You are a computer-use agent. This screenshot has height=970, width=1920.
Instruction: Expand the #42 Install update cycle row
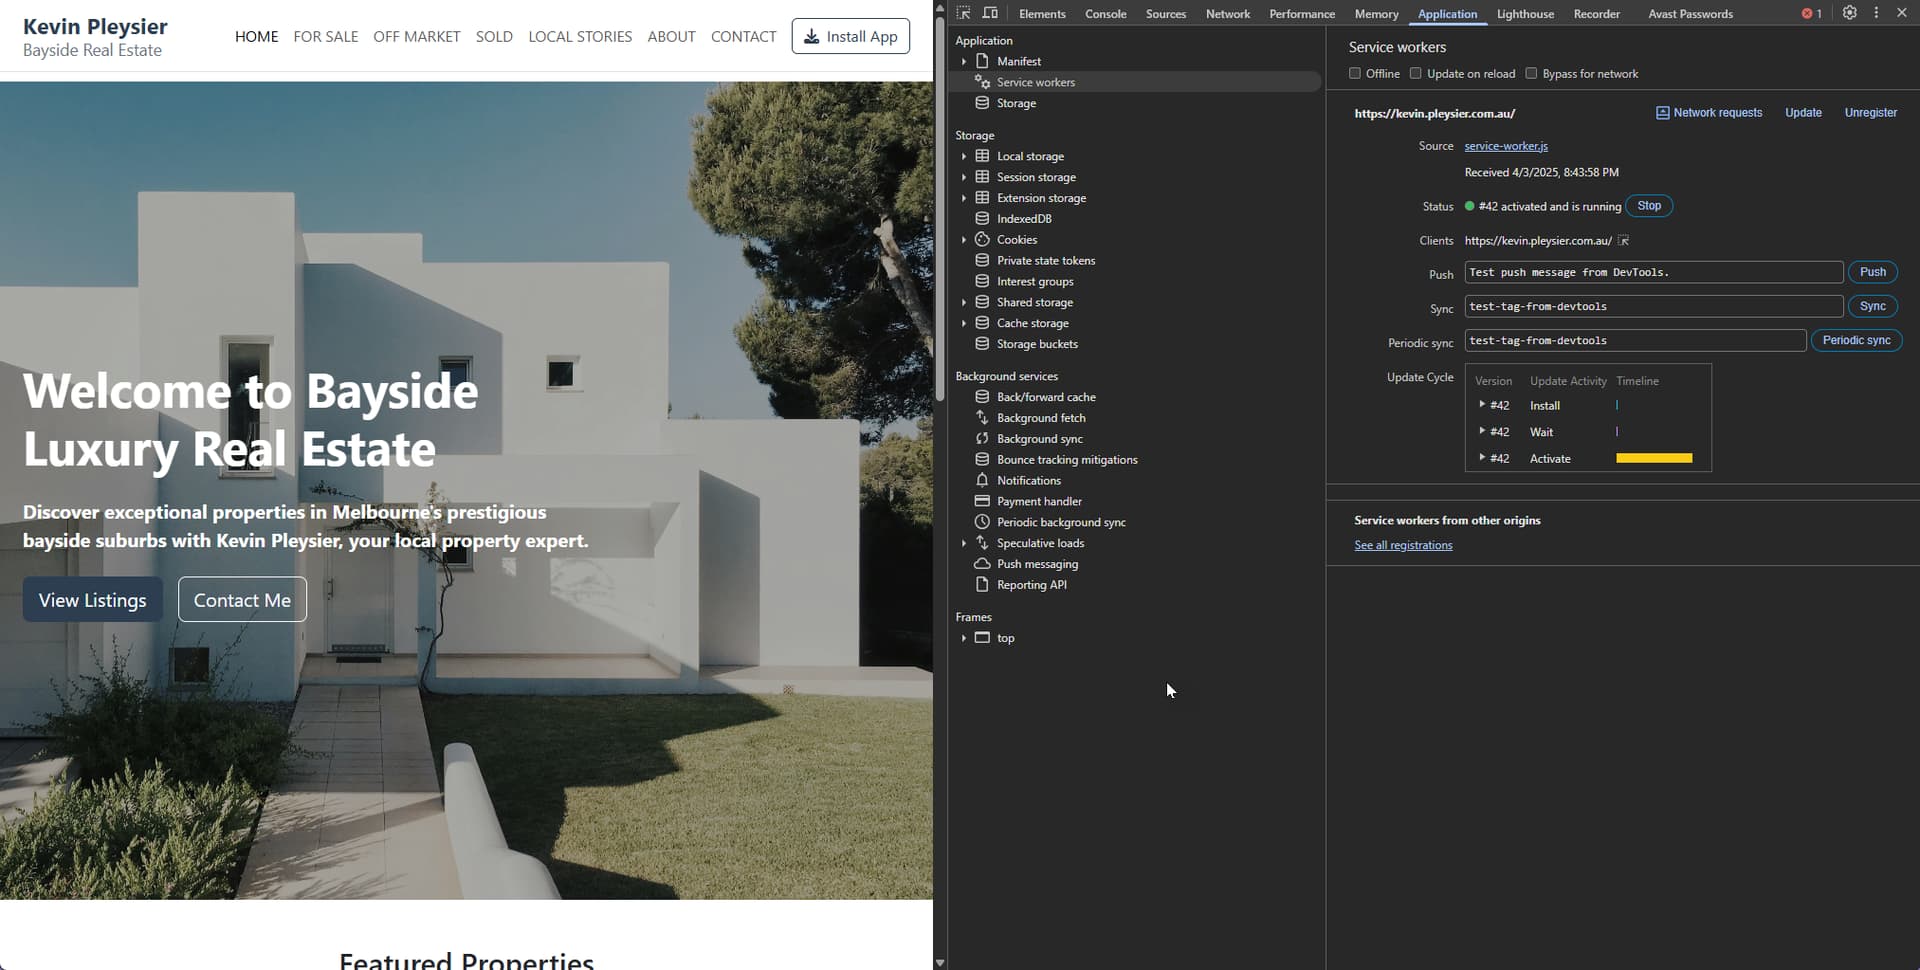(x=1482, y=405)
